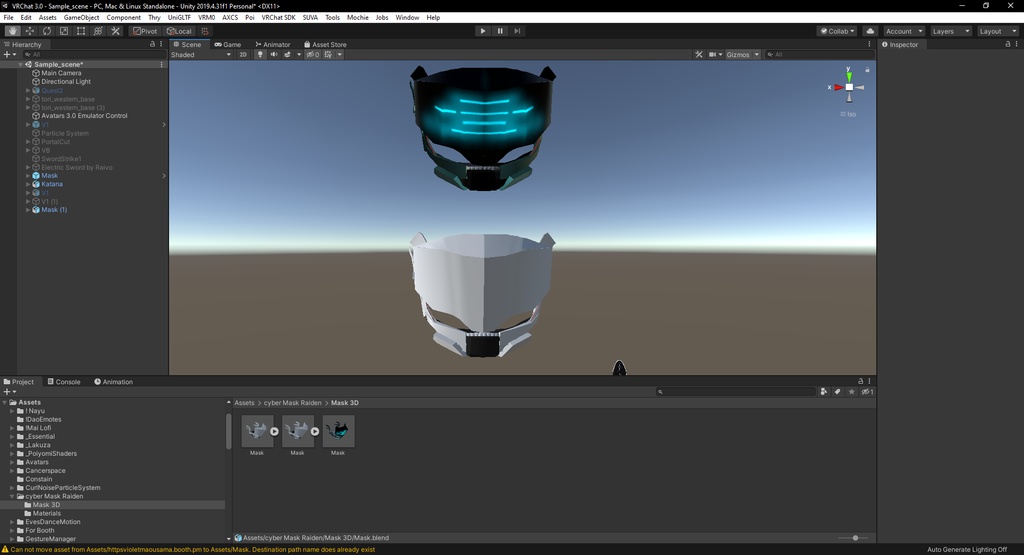Image resolution: width=1024 pixels, height=555 pixels.
Task: Open the Layout dropdown
Action: (998, 31)
